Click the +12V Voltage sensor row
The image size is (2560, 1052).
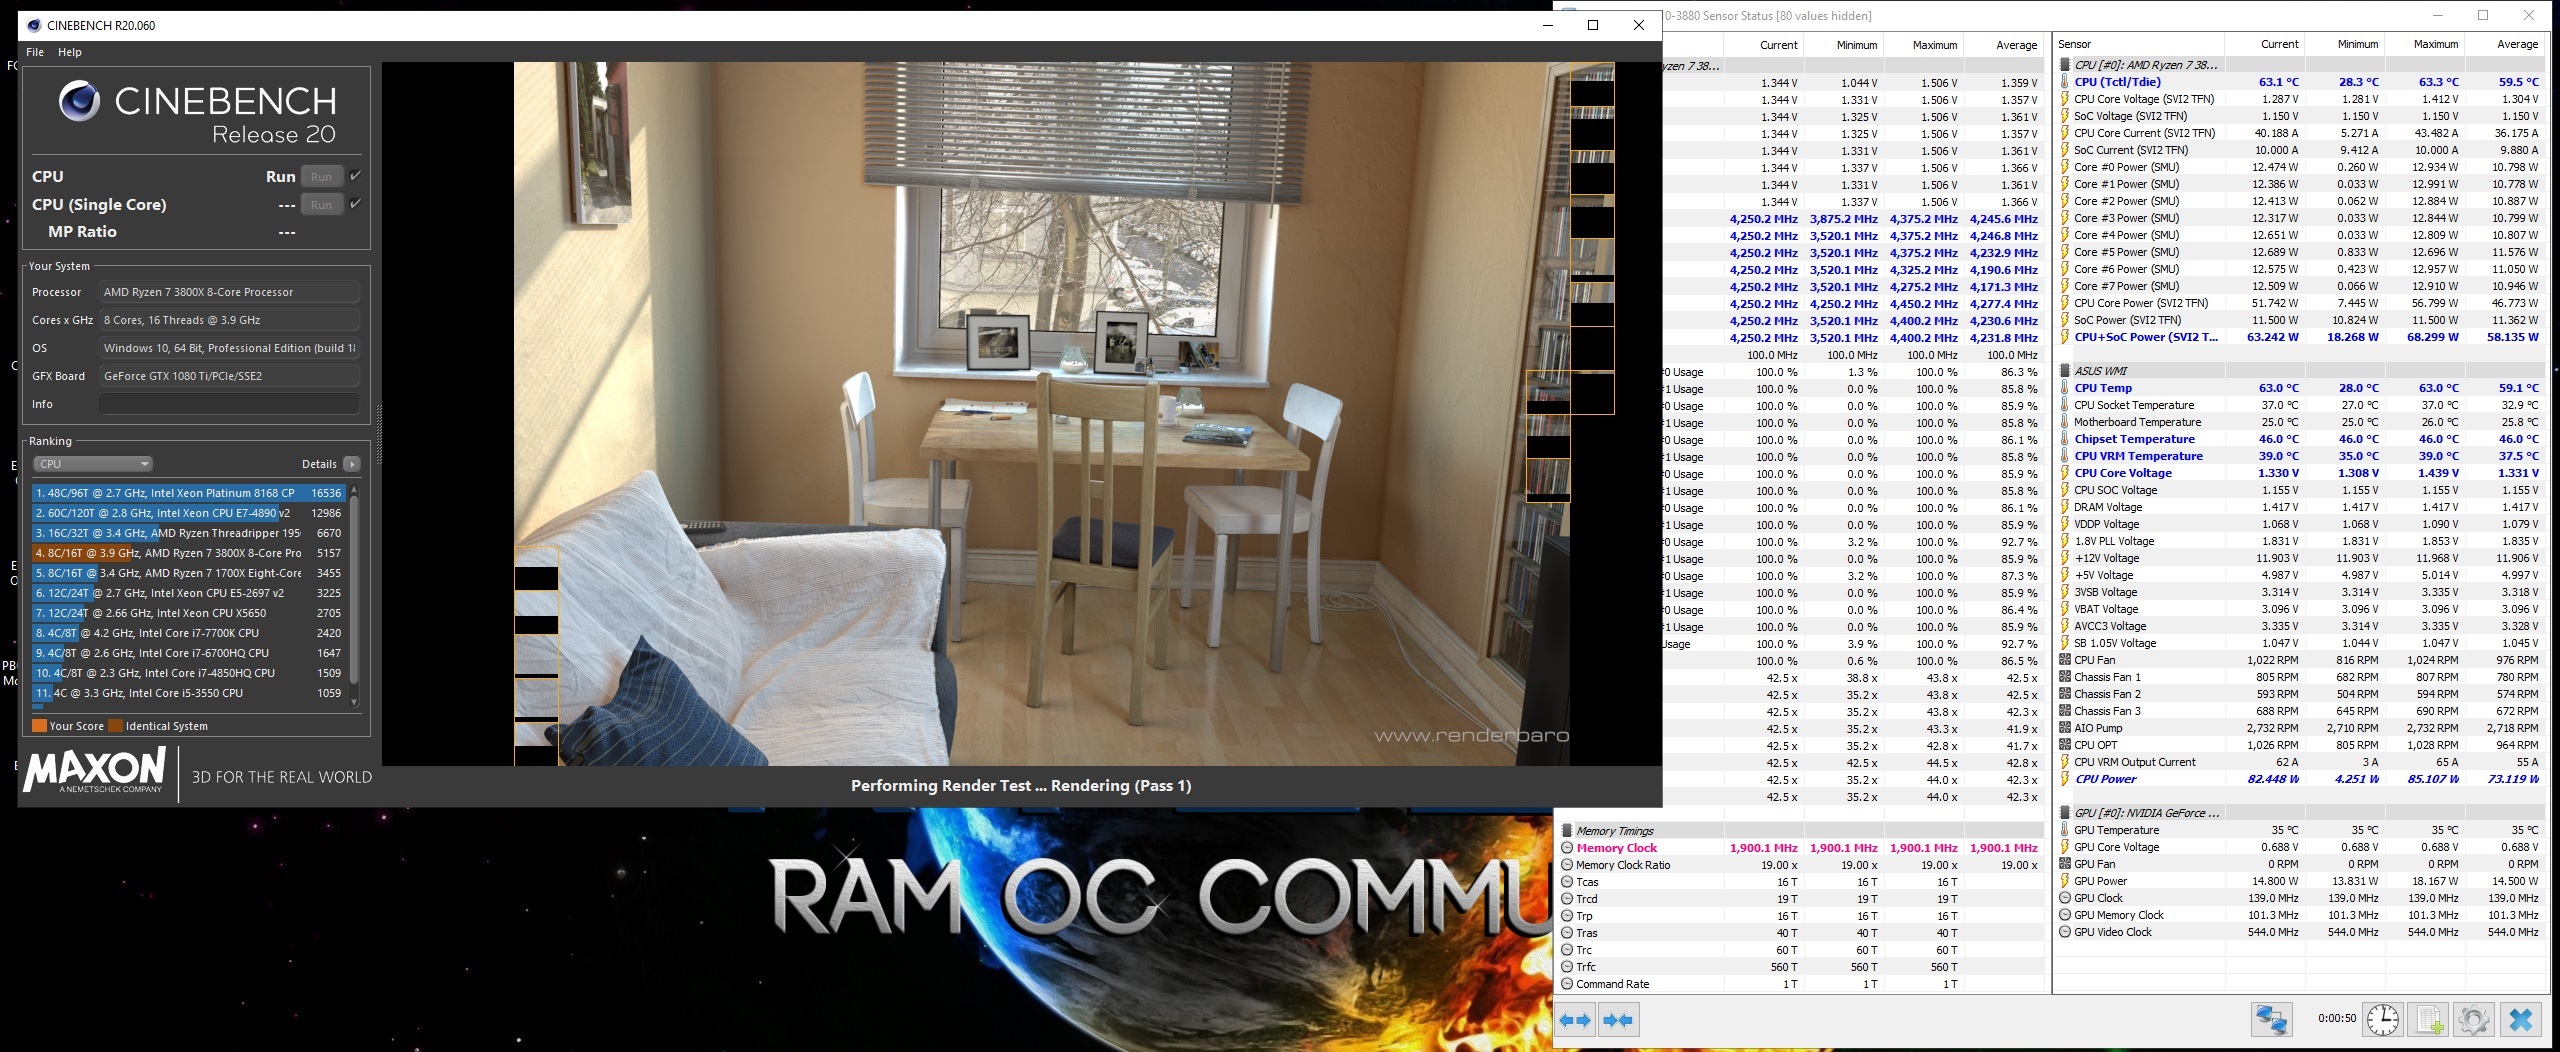pos(2299,558)
